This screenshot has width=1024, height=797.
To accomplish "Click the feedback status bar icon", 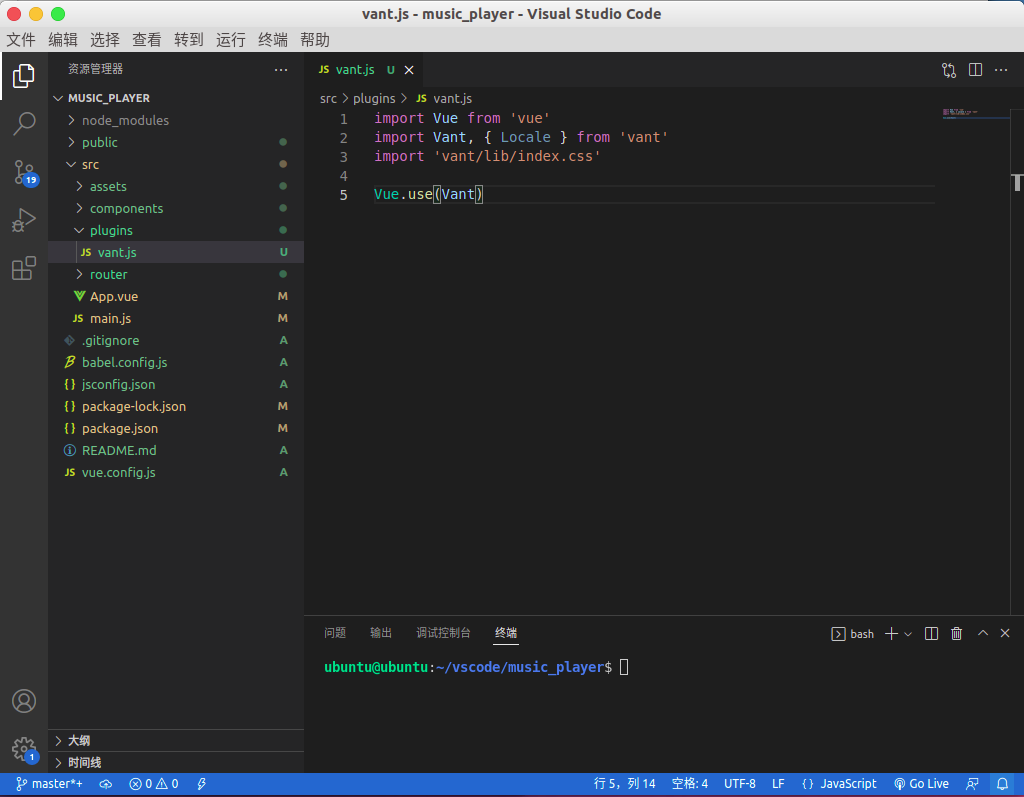I will point(972,784).
